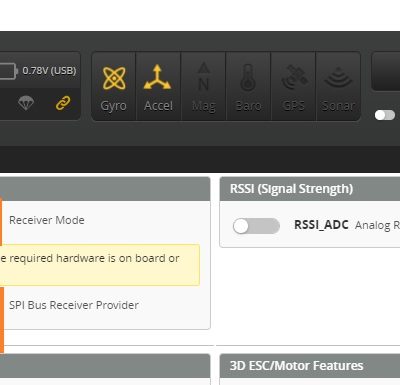Viewport: 400px width, 385px height.
Task: Click the Sonar sensor icon
Action: point(338,77)
